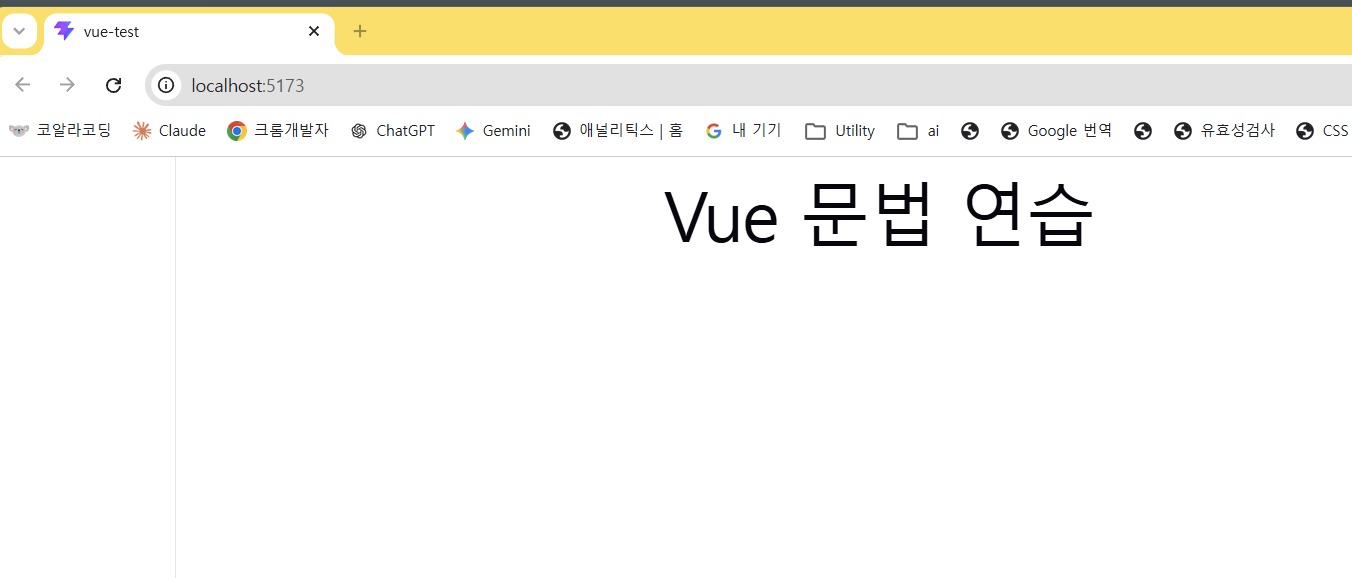Go forward with the forward arrow

[x=68, y=85]
